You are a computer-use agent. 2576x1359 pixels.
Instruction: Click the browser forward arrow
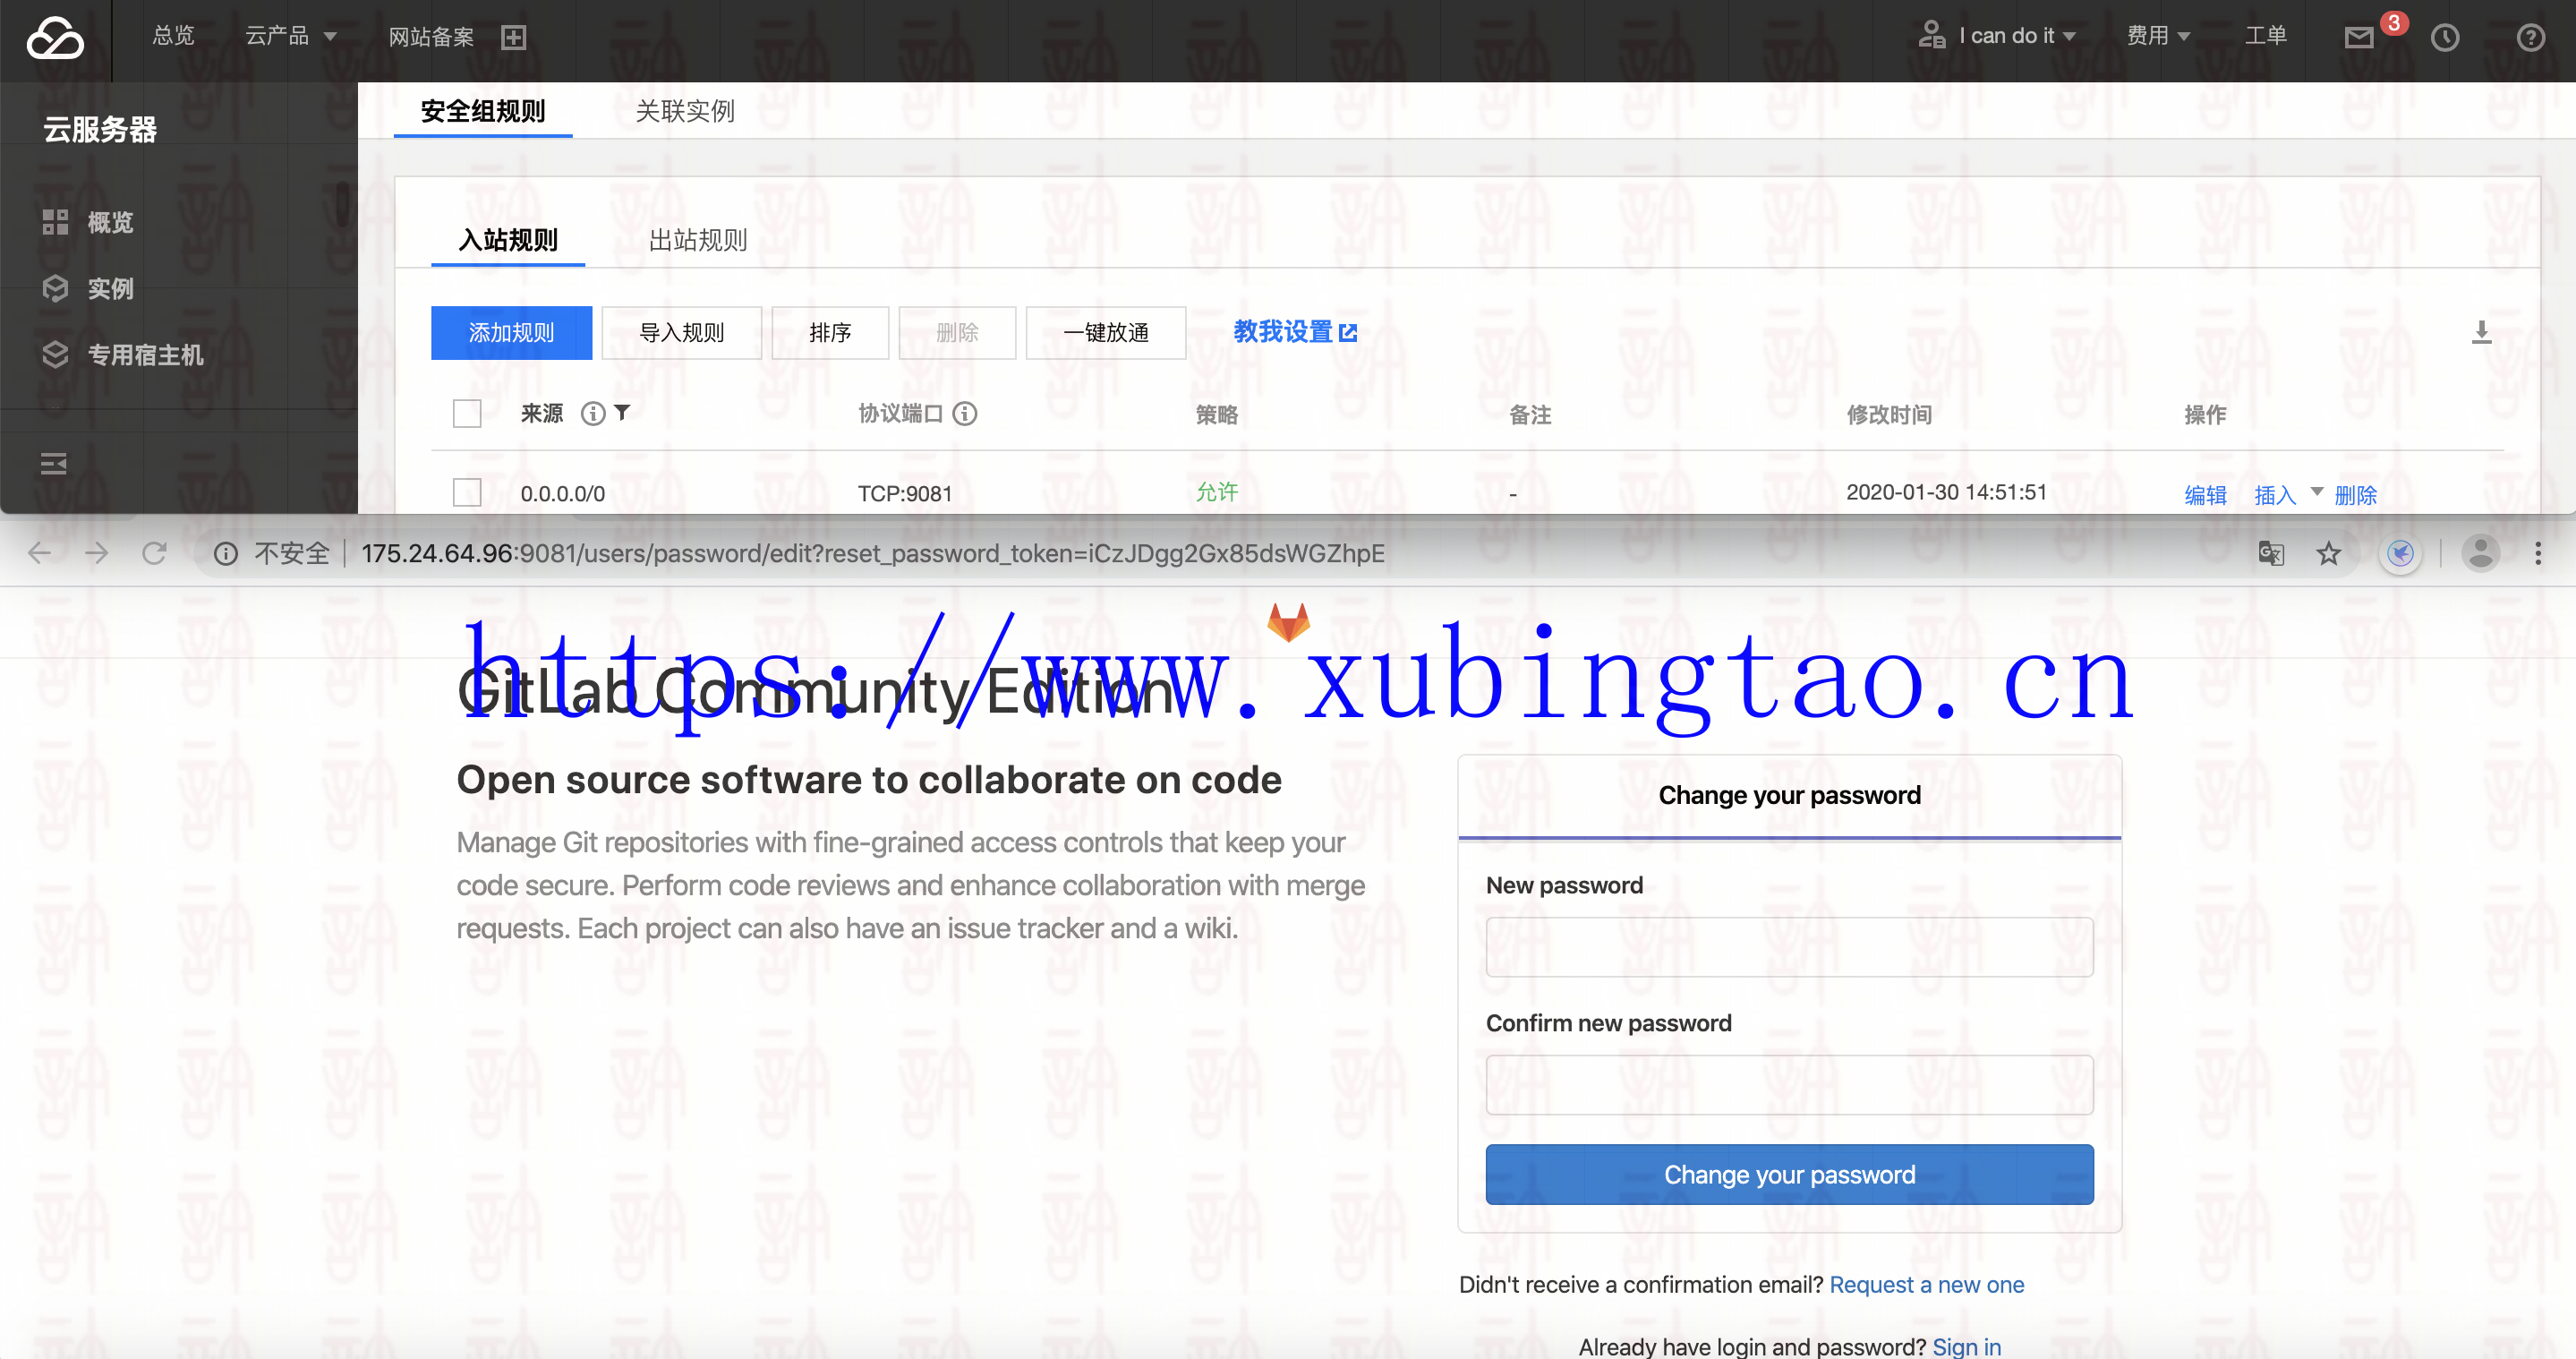97,553
